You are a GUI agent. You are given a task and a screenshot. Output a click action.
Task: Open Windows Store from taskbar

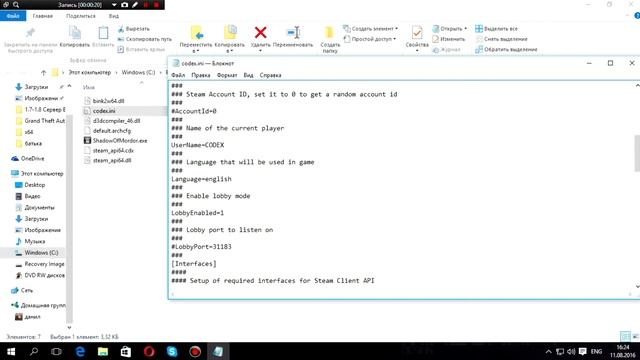click(x=126, y=351)
